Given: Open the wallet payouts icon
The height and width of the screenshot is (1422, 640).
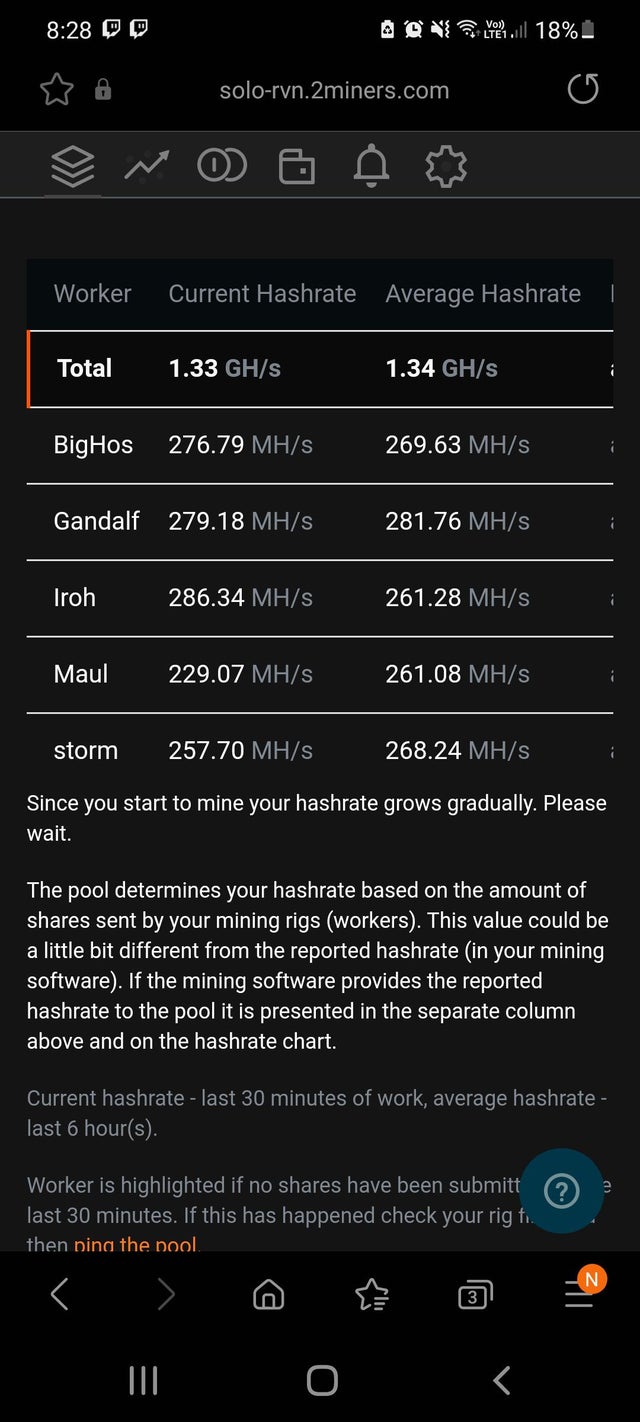Looking at the screenshot, I should [x=296, y=166].
